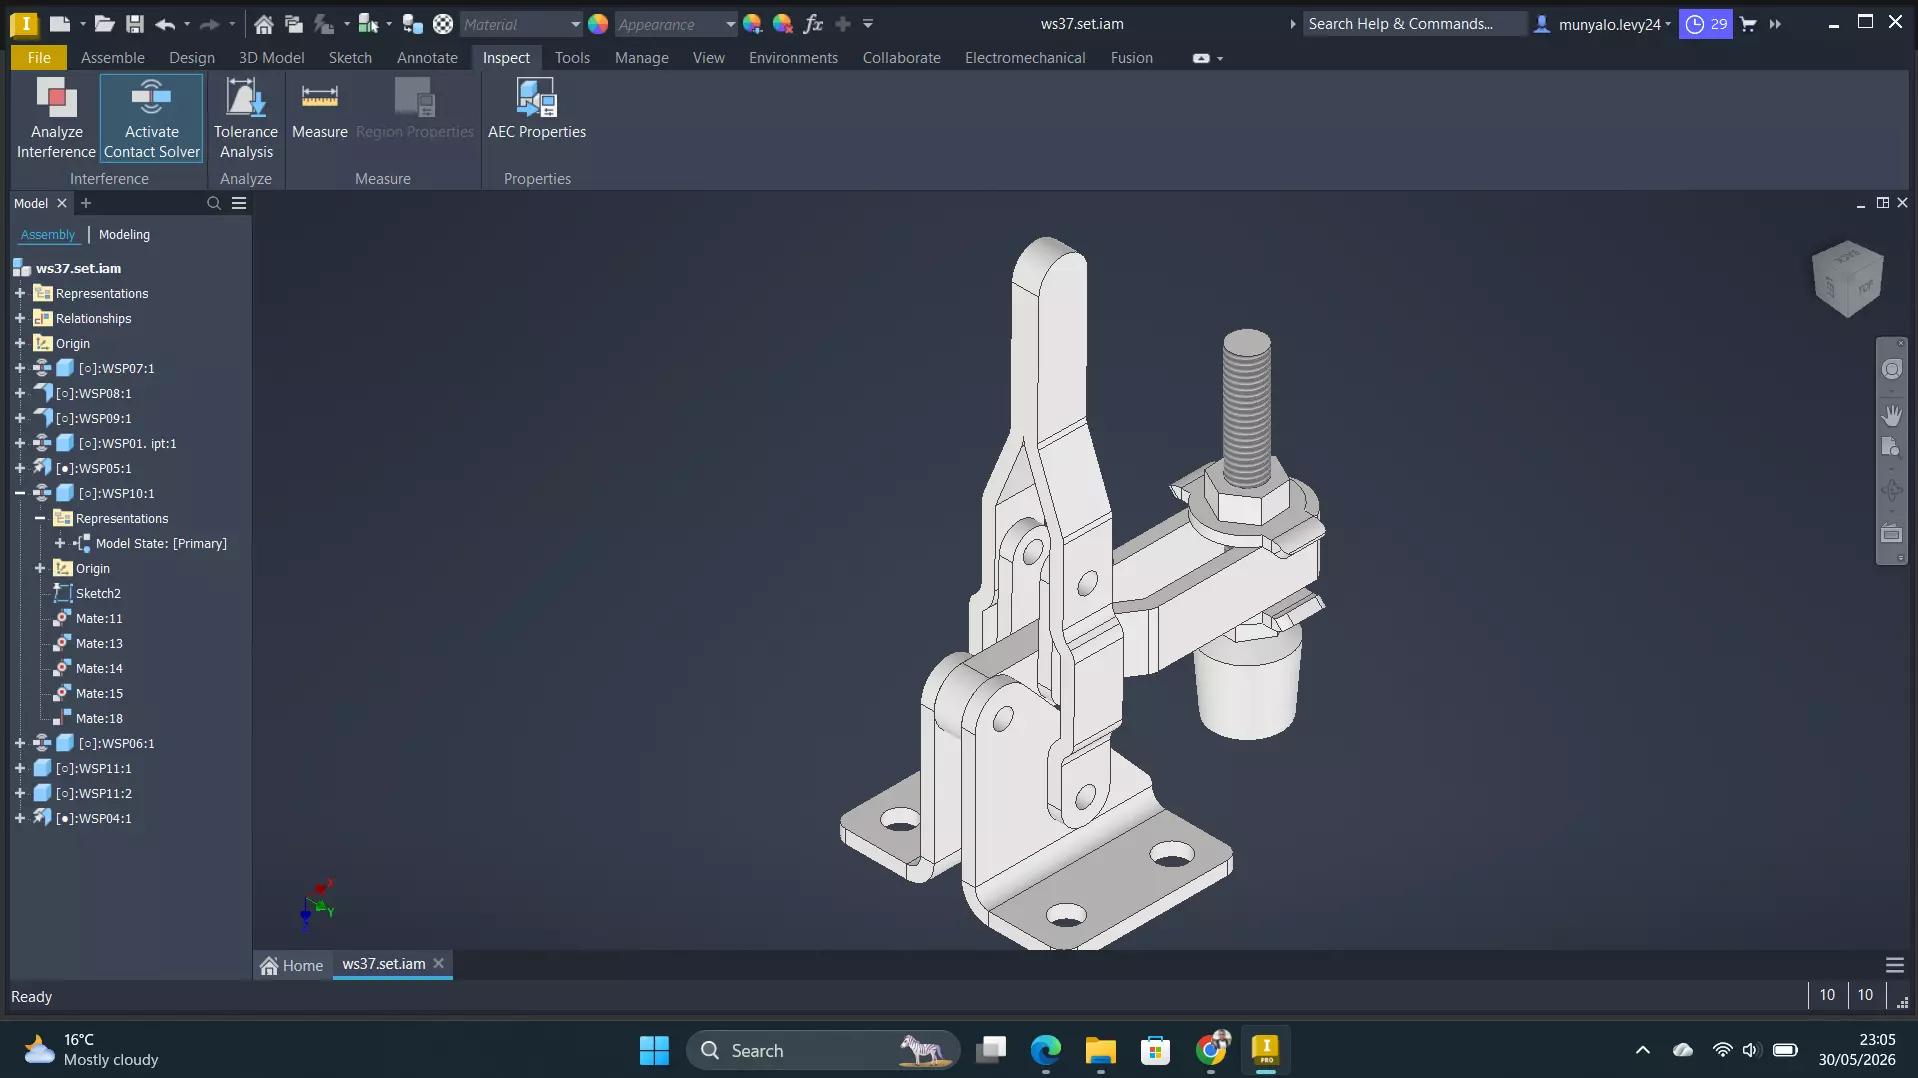Open the Design ribbon tab
The height and width of the screenshot is (1078, 1918).
192,58
